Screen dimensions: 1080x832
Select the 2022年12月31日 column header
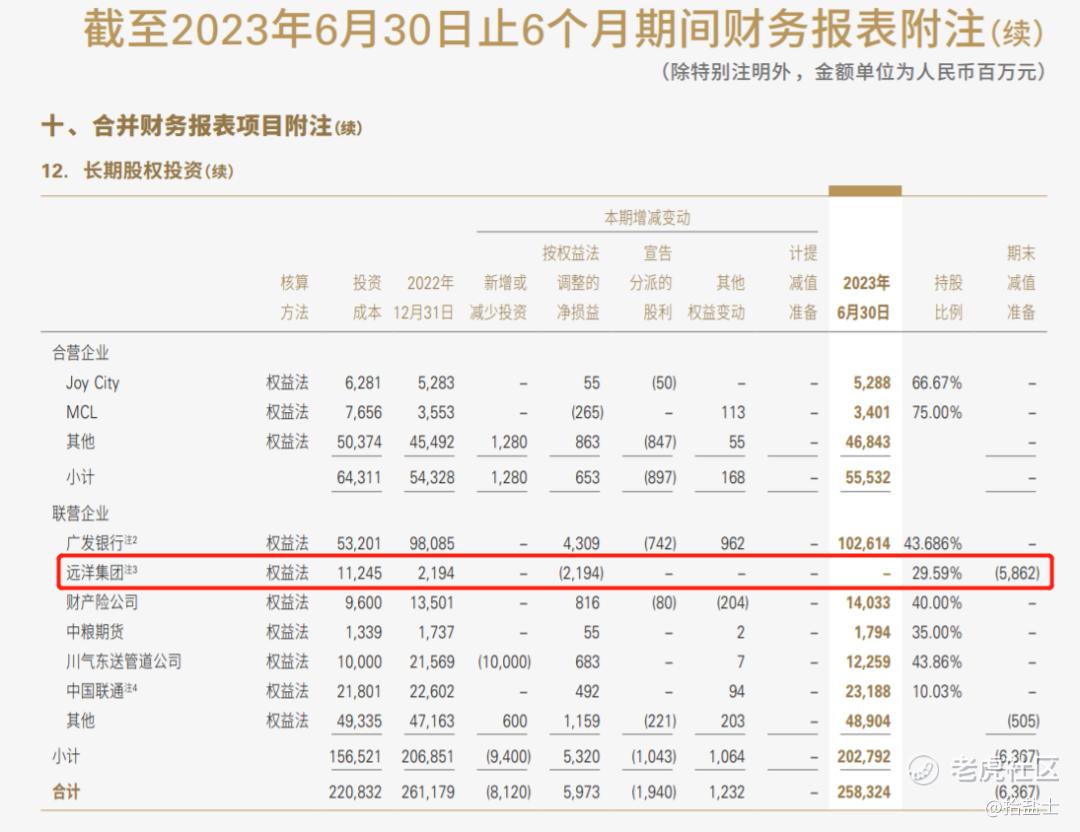424,297
